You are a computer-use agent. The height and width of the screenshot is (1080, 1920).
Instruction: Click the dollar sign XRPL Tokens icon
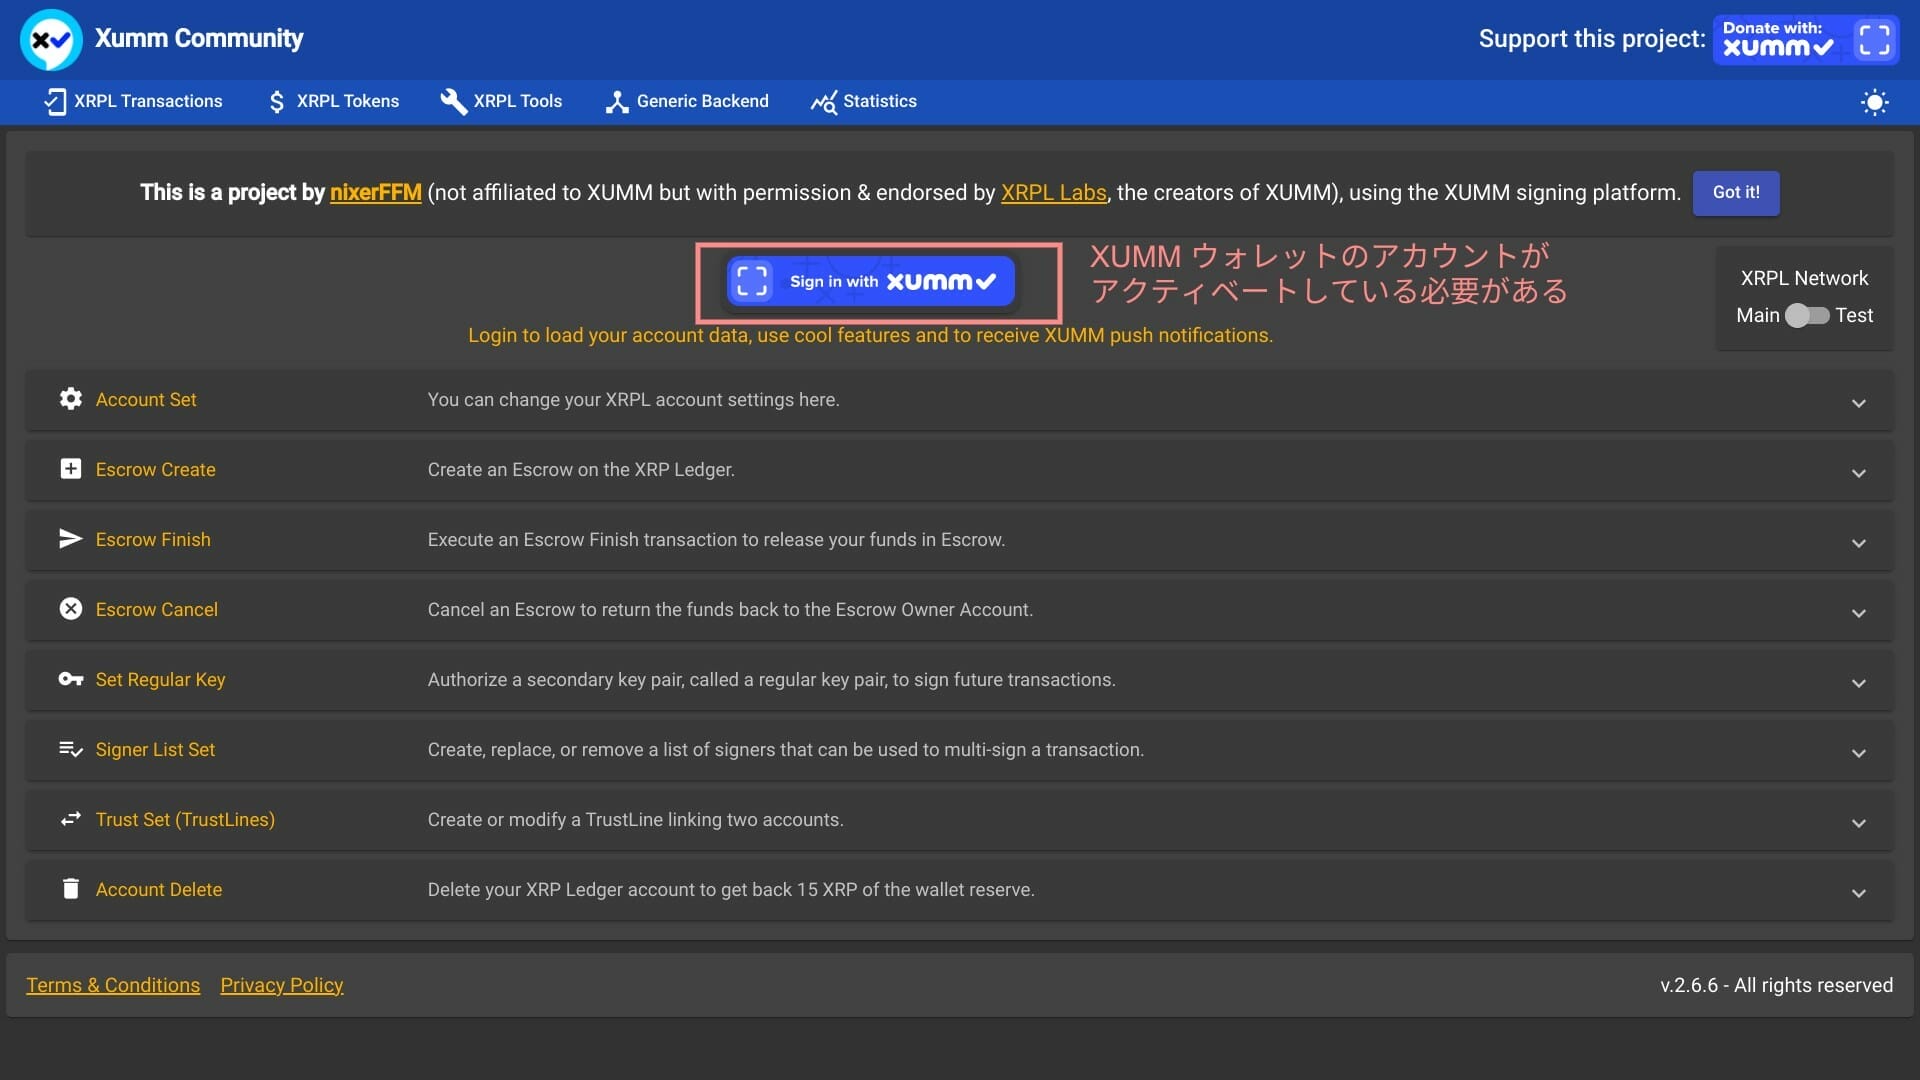[277, 101]
